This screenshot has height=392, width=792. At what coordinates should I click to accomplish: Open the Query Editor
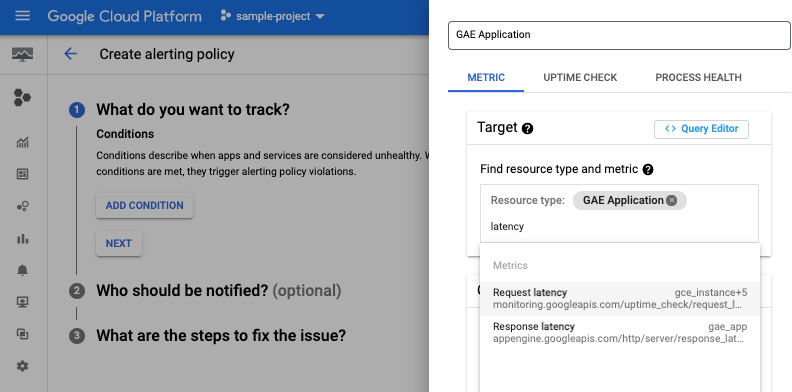click(x=701, y=129)
